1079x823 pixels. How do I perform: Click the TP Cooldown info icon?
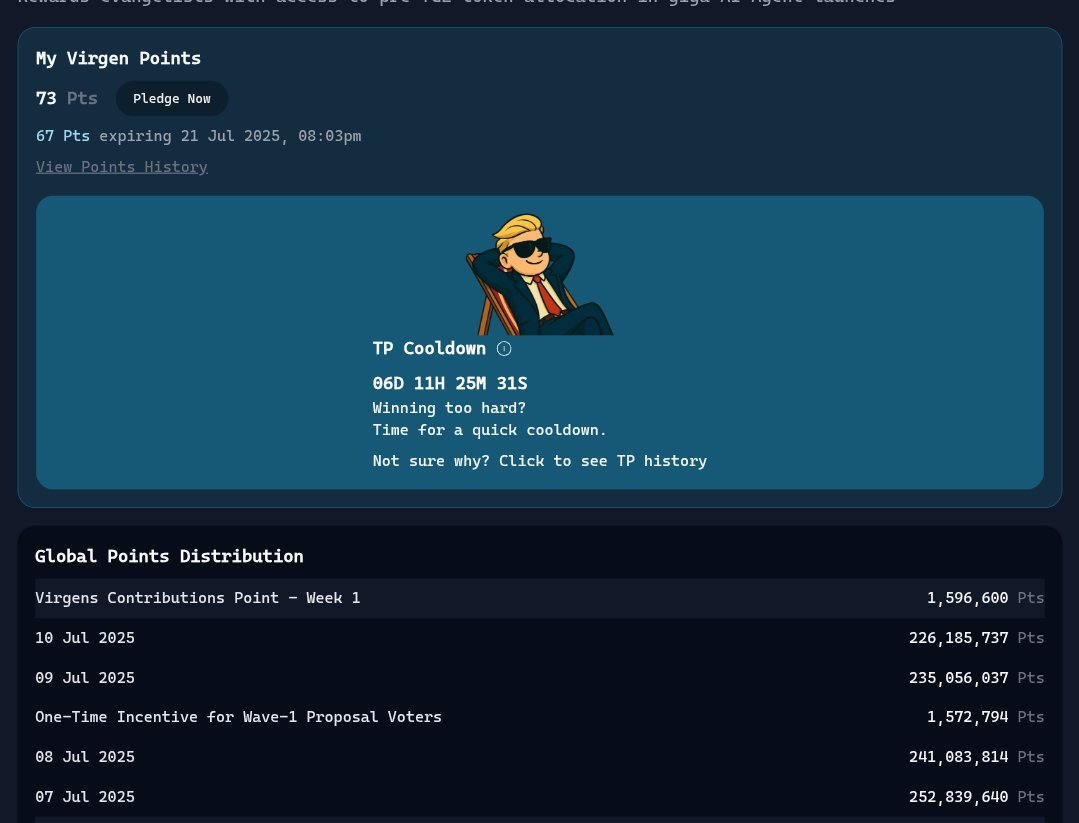(504, 349)
